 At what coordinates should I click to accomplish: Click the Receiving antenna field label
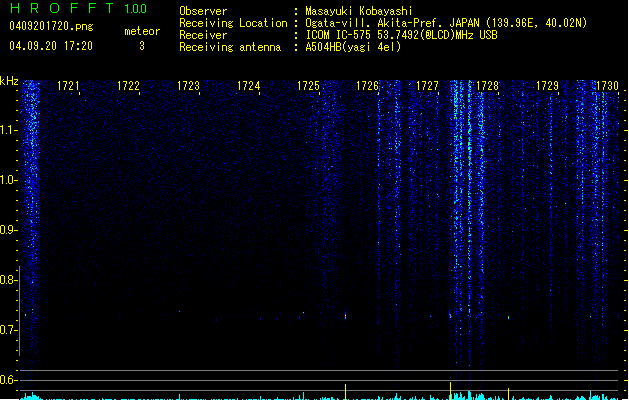click(230, 47)
